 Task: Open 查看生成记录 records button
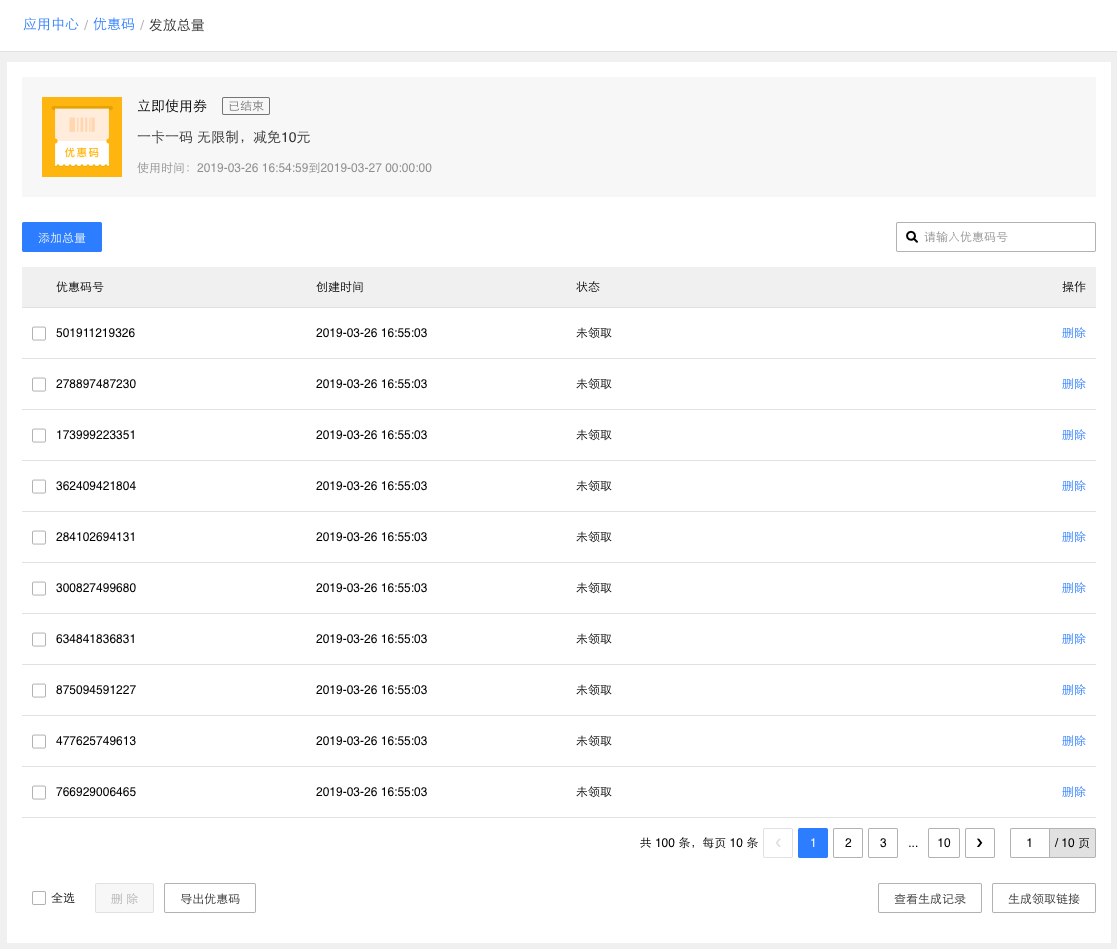930,898
